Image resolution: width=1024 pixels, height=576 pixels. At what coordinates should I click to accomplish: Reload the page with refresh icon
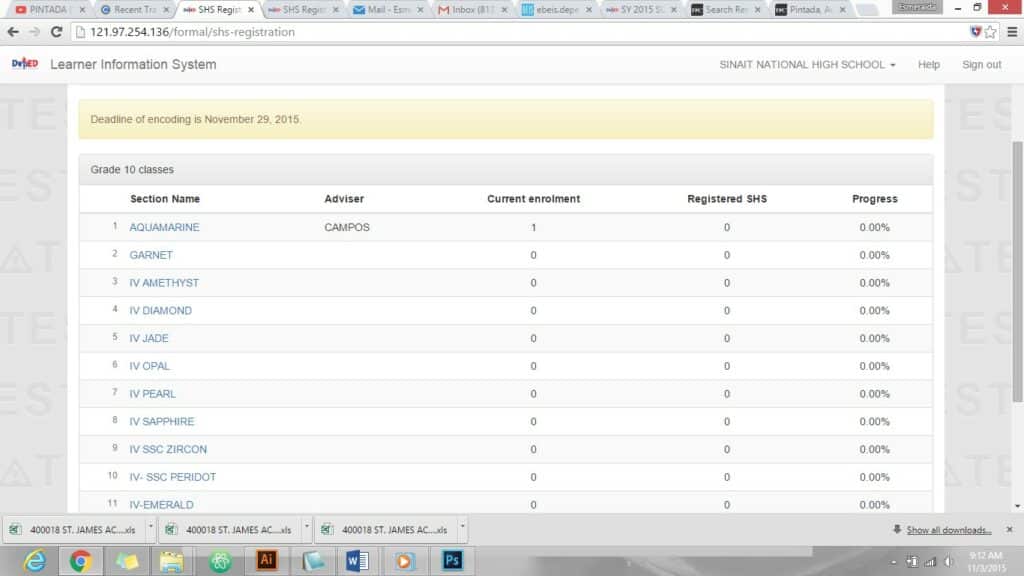tap(56, 32)
